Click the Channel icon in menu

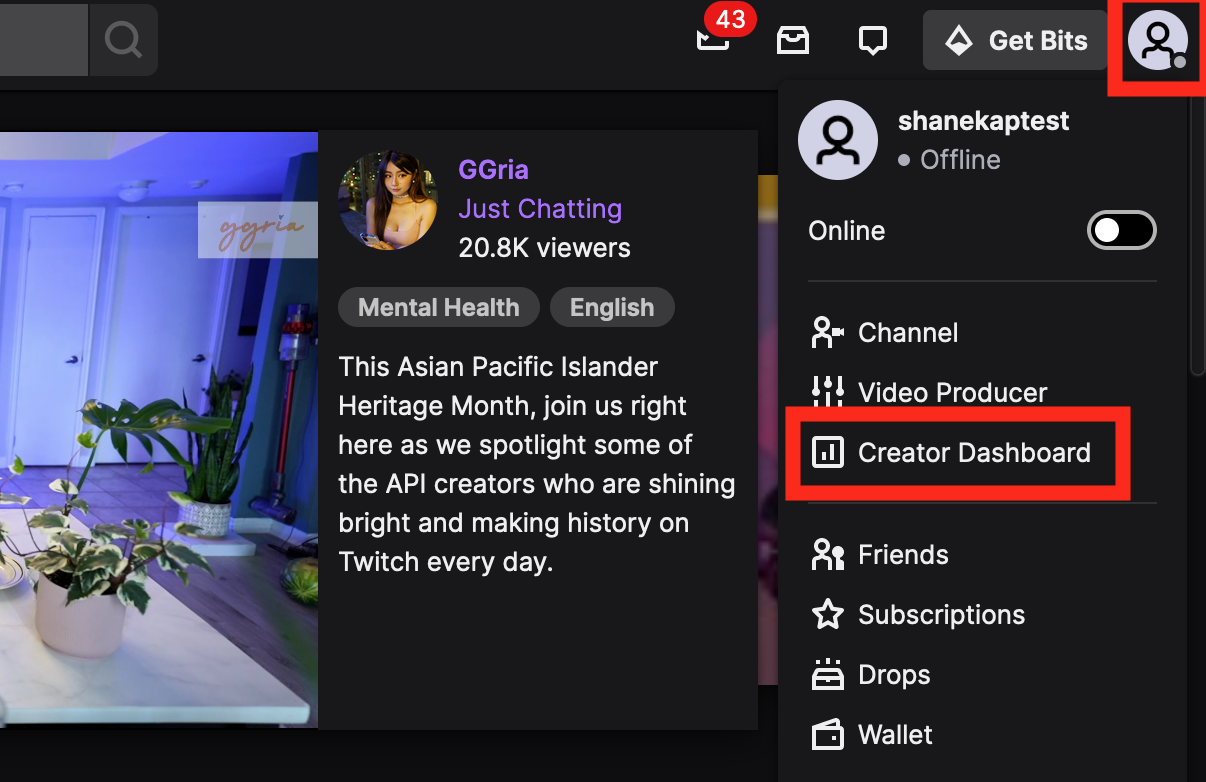coord(828,333)
